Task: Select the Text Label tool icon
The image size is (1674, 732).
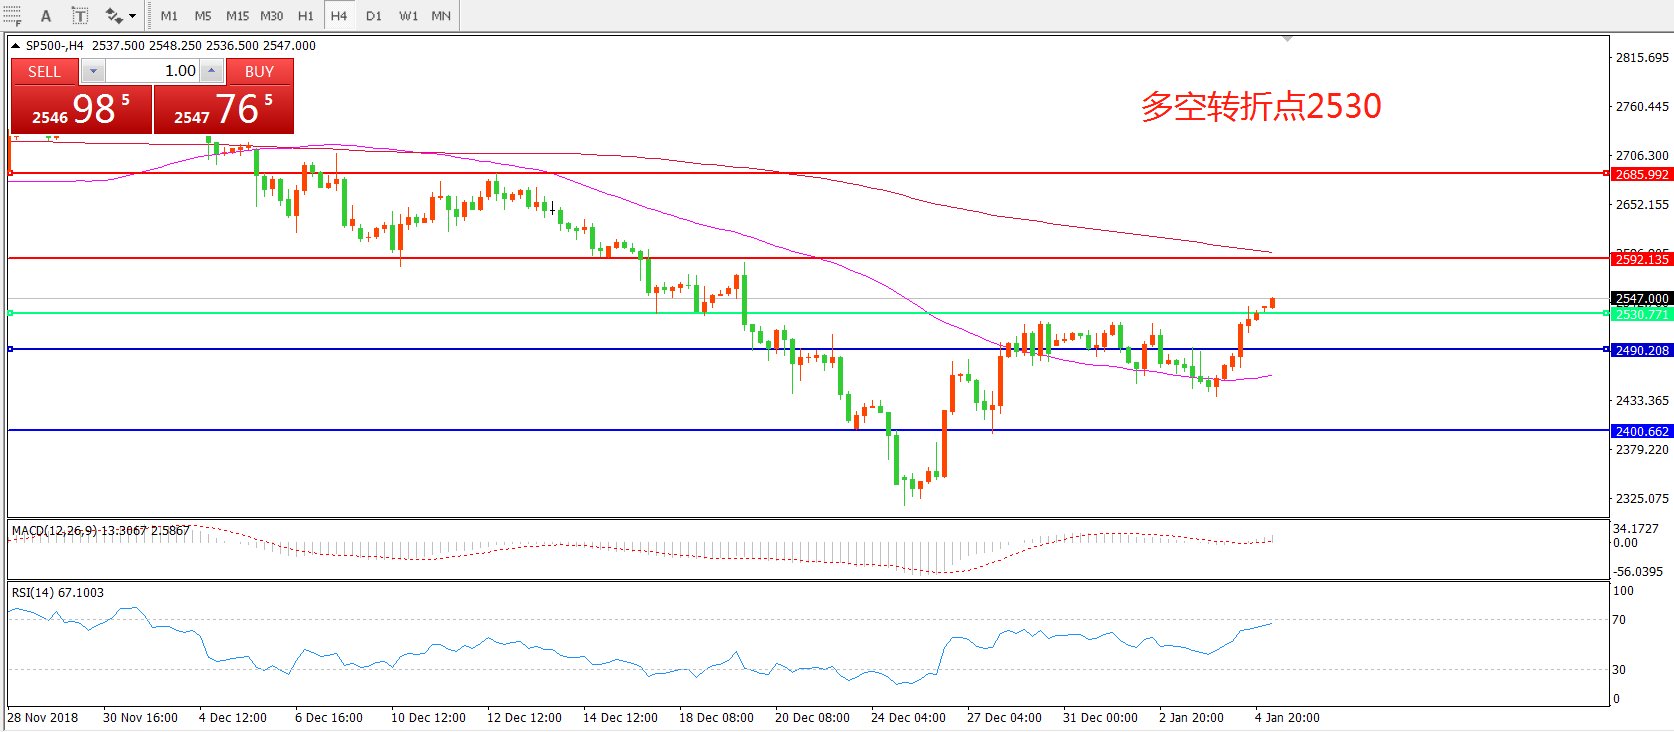Action: pos(80,15)
